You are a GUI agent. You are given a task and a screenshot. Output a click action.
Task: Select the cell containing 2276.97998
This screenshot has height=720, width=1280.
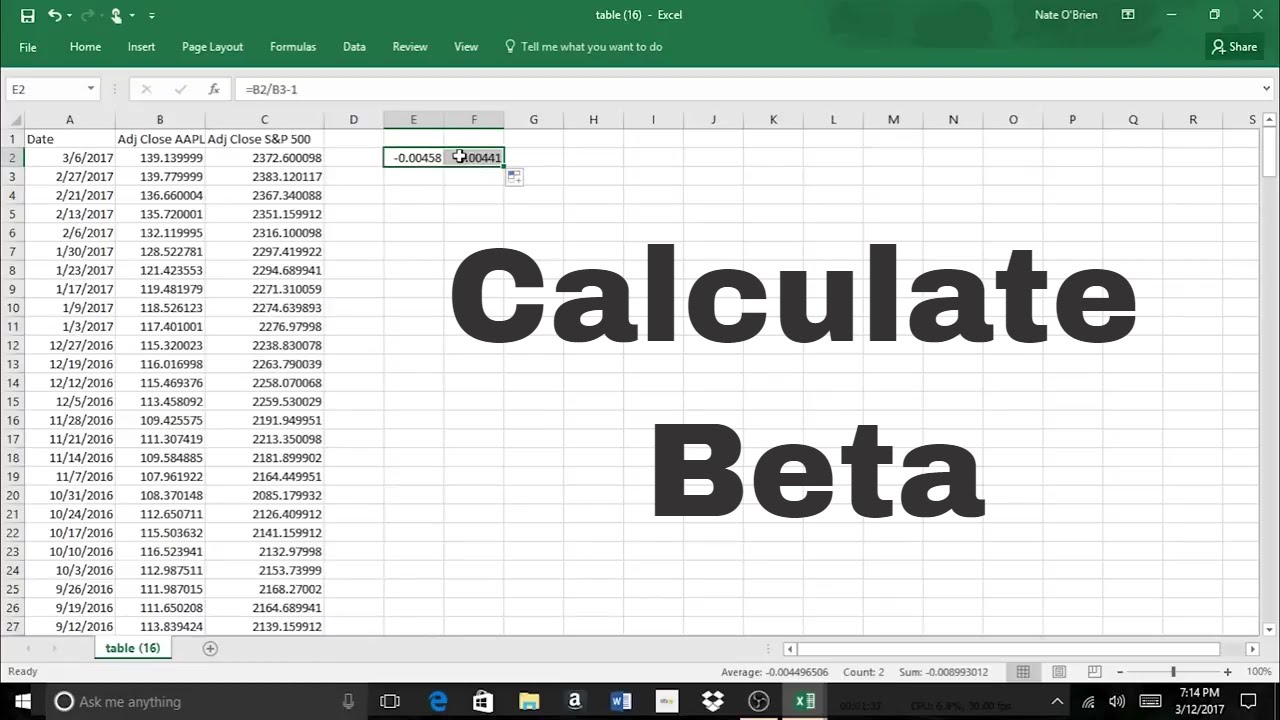pos(264,326)
